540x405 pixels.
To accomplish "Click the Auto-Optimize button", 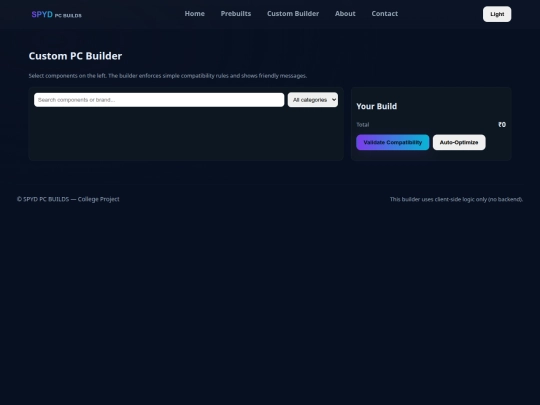I will point(459,142).
